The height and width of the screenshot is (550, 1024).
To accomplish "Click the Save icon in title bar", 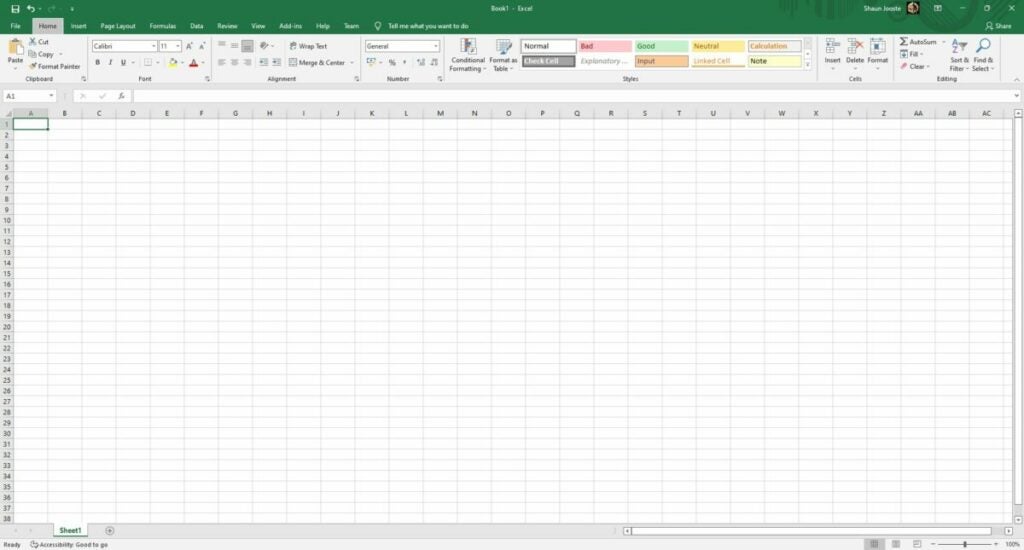I will point(15,8).
